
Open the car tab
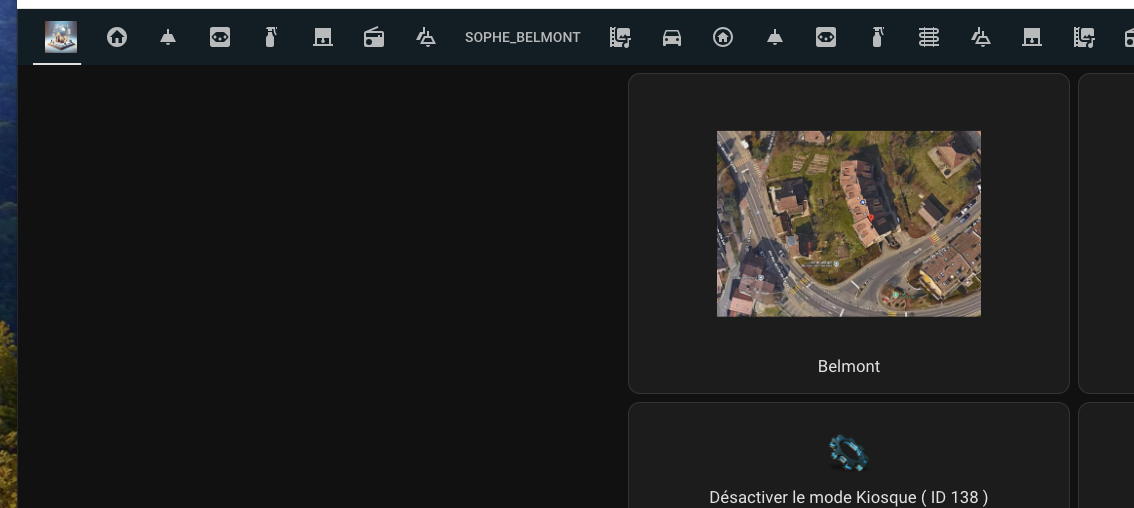[672, 37]
